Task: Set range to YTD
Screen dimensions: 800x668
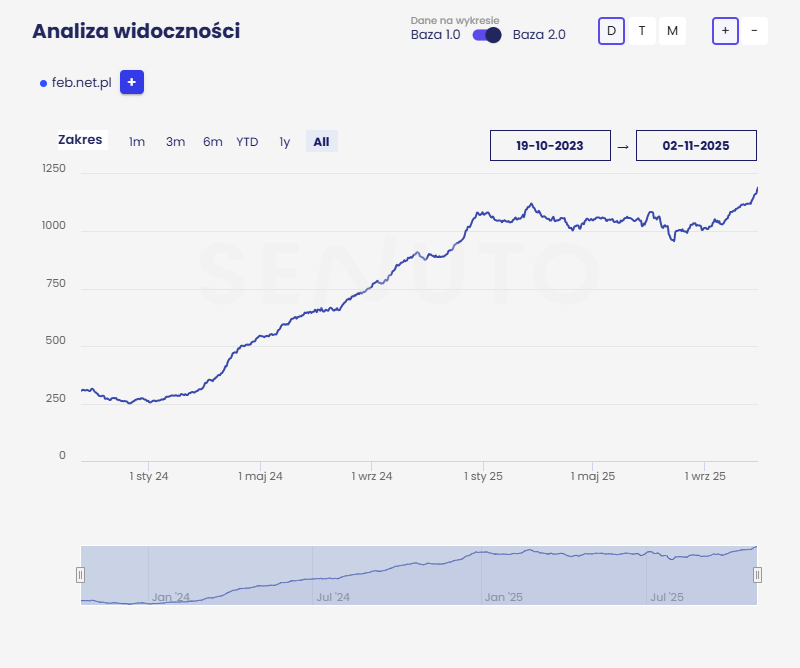Action: 247,142
